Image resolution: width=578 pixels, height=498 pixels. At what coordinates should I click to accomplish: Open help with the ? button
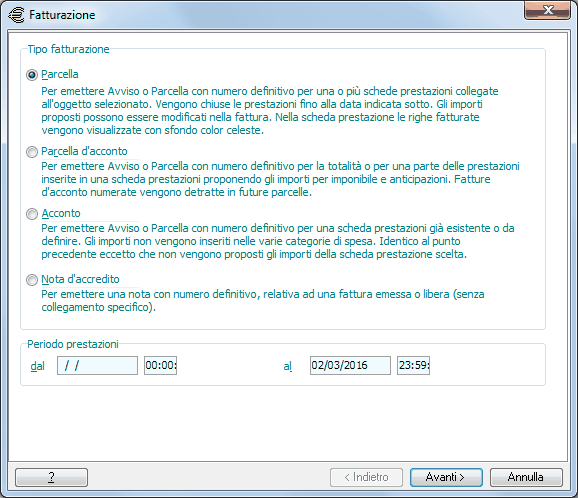(x=52, y=477)
